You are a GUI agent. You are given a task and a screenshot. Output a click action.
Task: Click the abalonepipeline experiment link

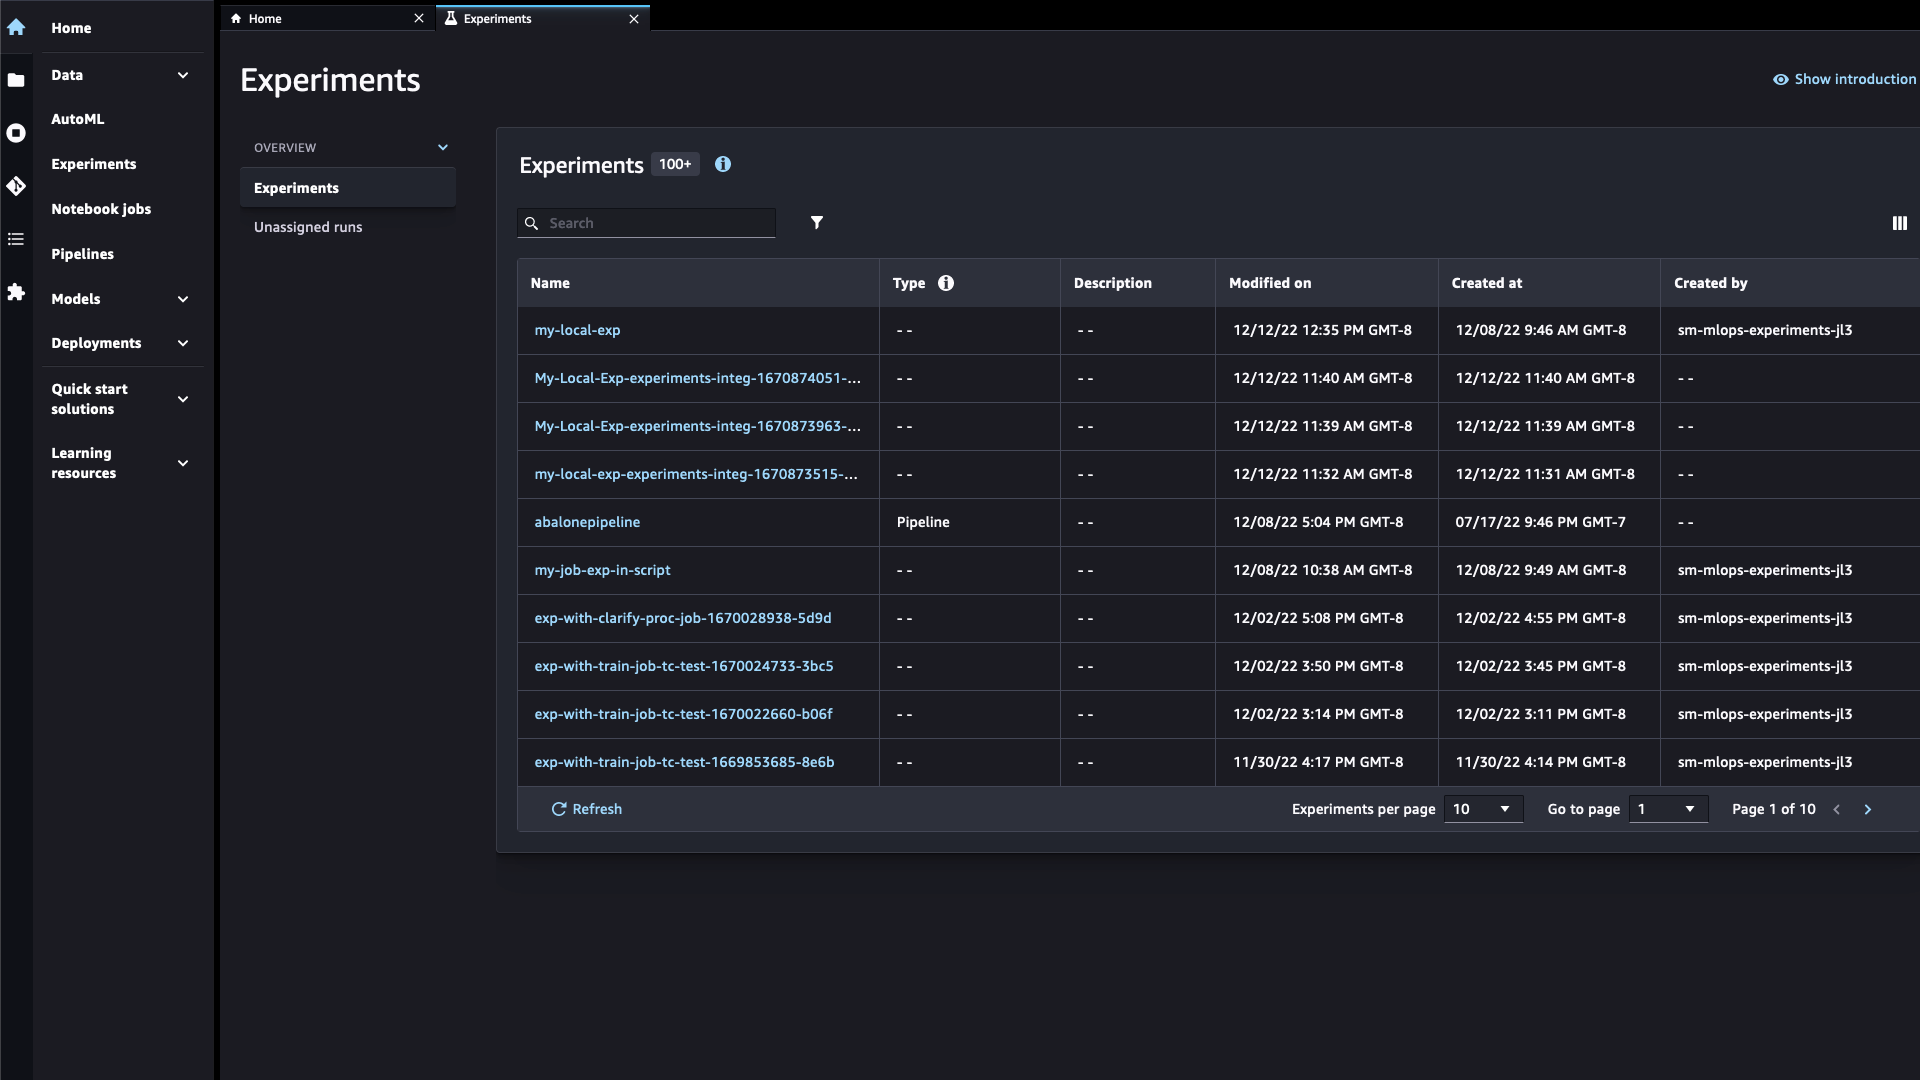[587, 521]
